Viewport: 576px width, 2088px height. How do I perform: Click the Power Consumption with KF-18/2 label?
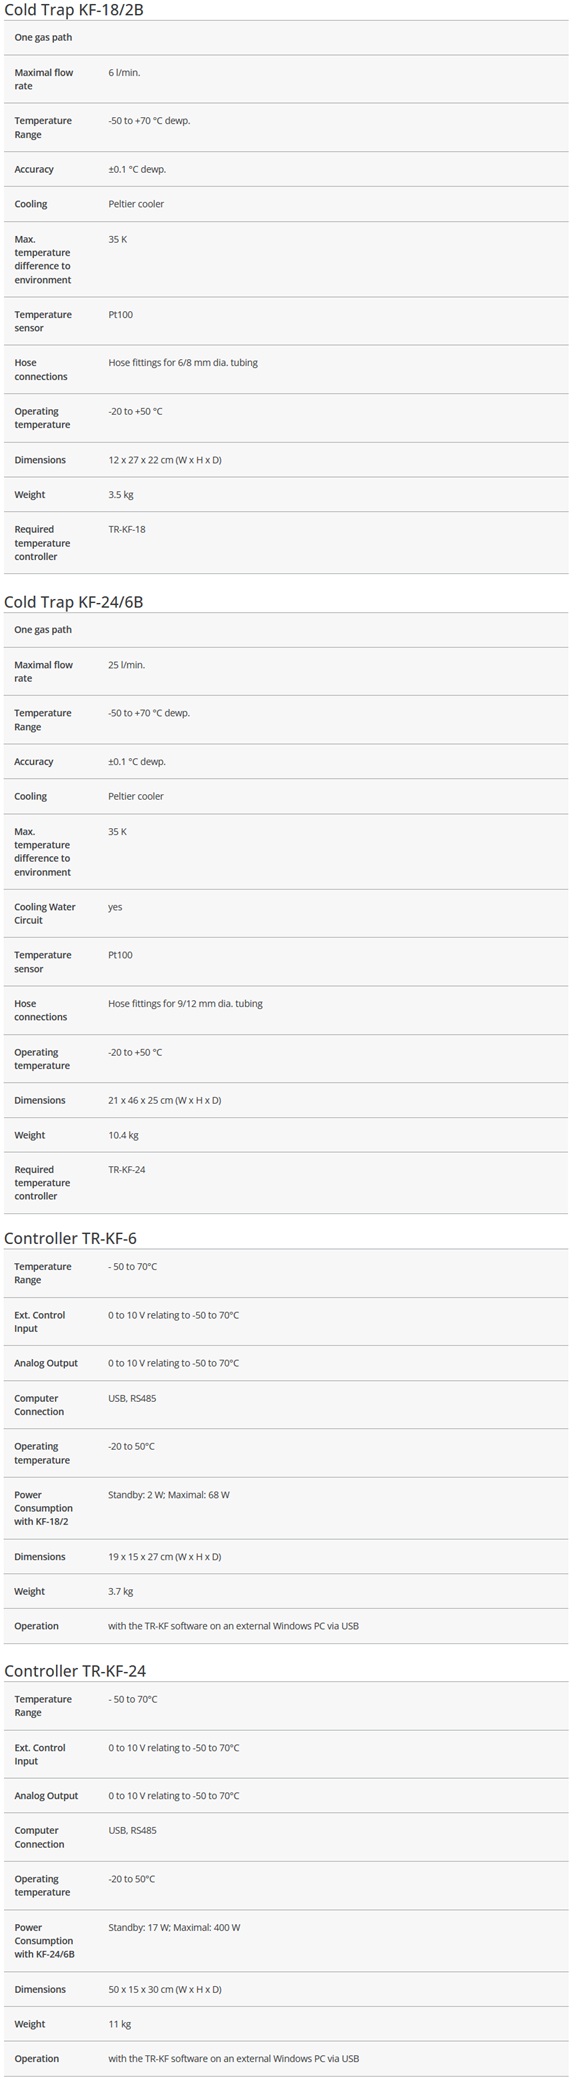pyautogui.click(x=44, y=1508)
